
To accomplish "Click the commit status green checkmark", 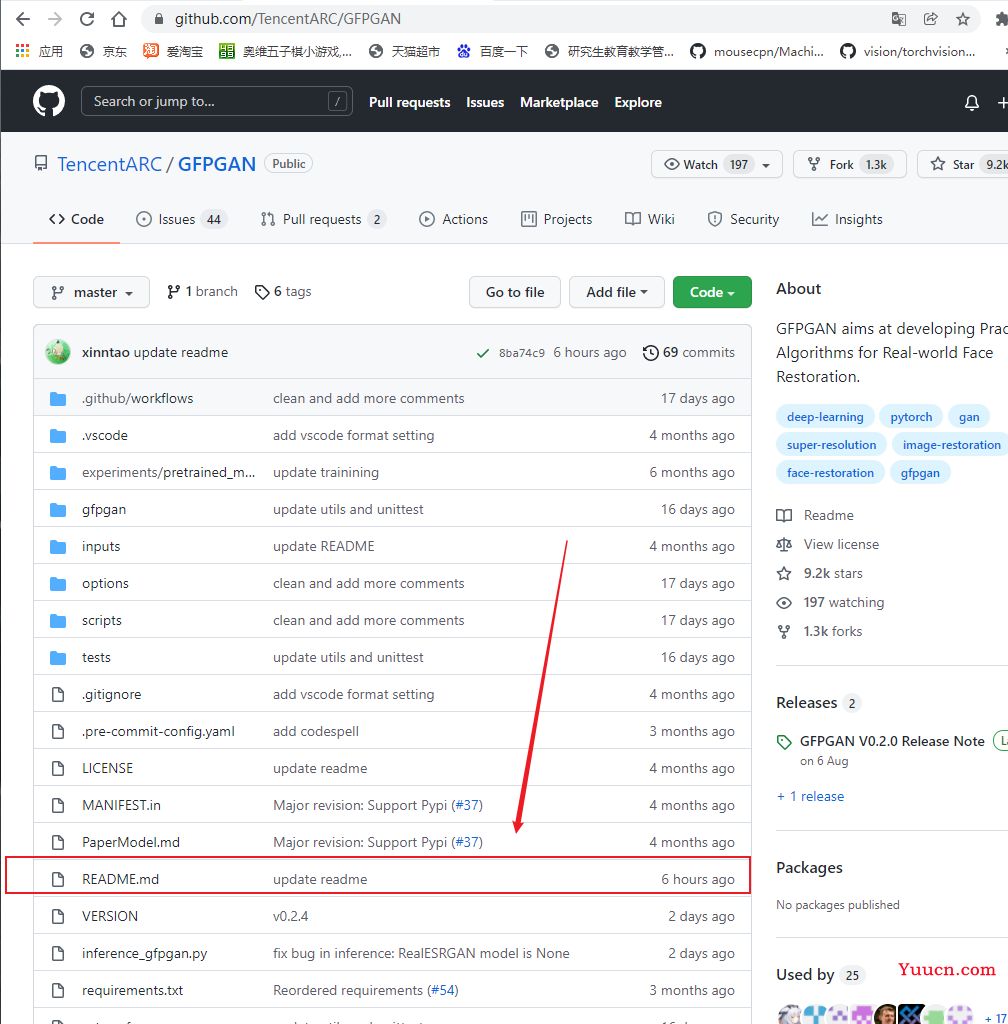I will click(x=483, y=353).
